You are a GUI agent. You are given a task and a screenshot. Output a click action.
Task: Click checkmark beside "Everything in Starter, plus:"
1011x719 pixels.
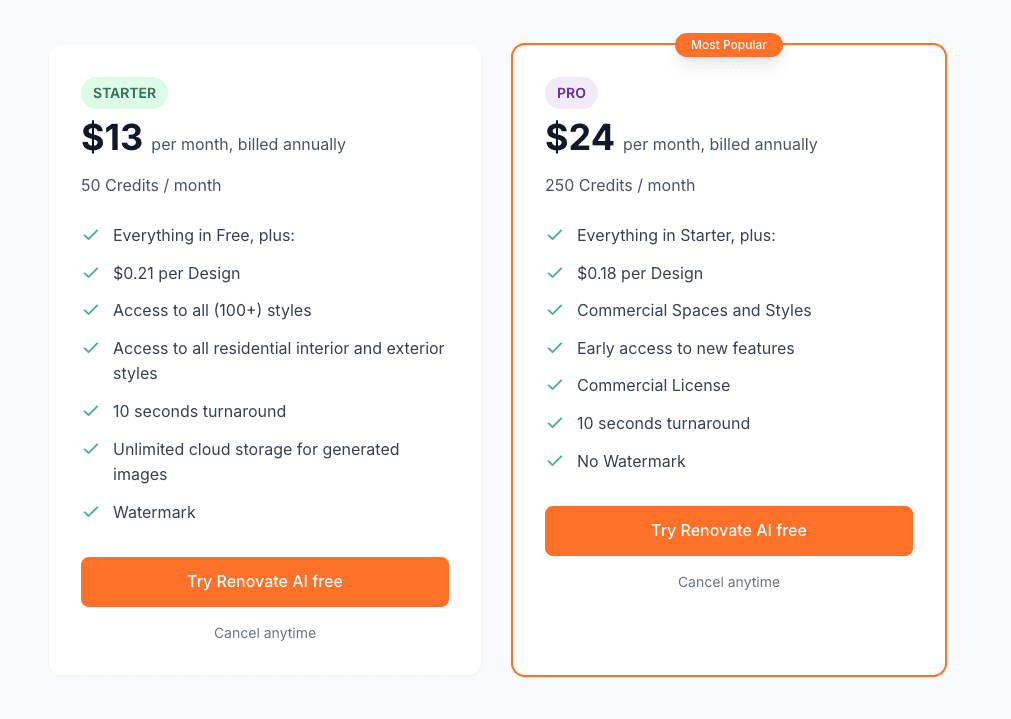555,235
